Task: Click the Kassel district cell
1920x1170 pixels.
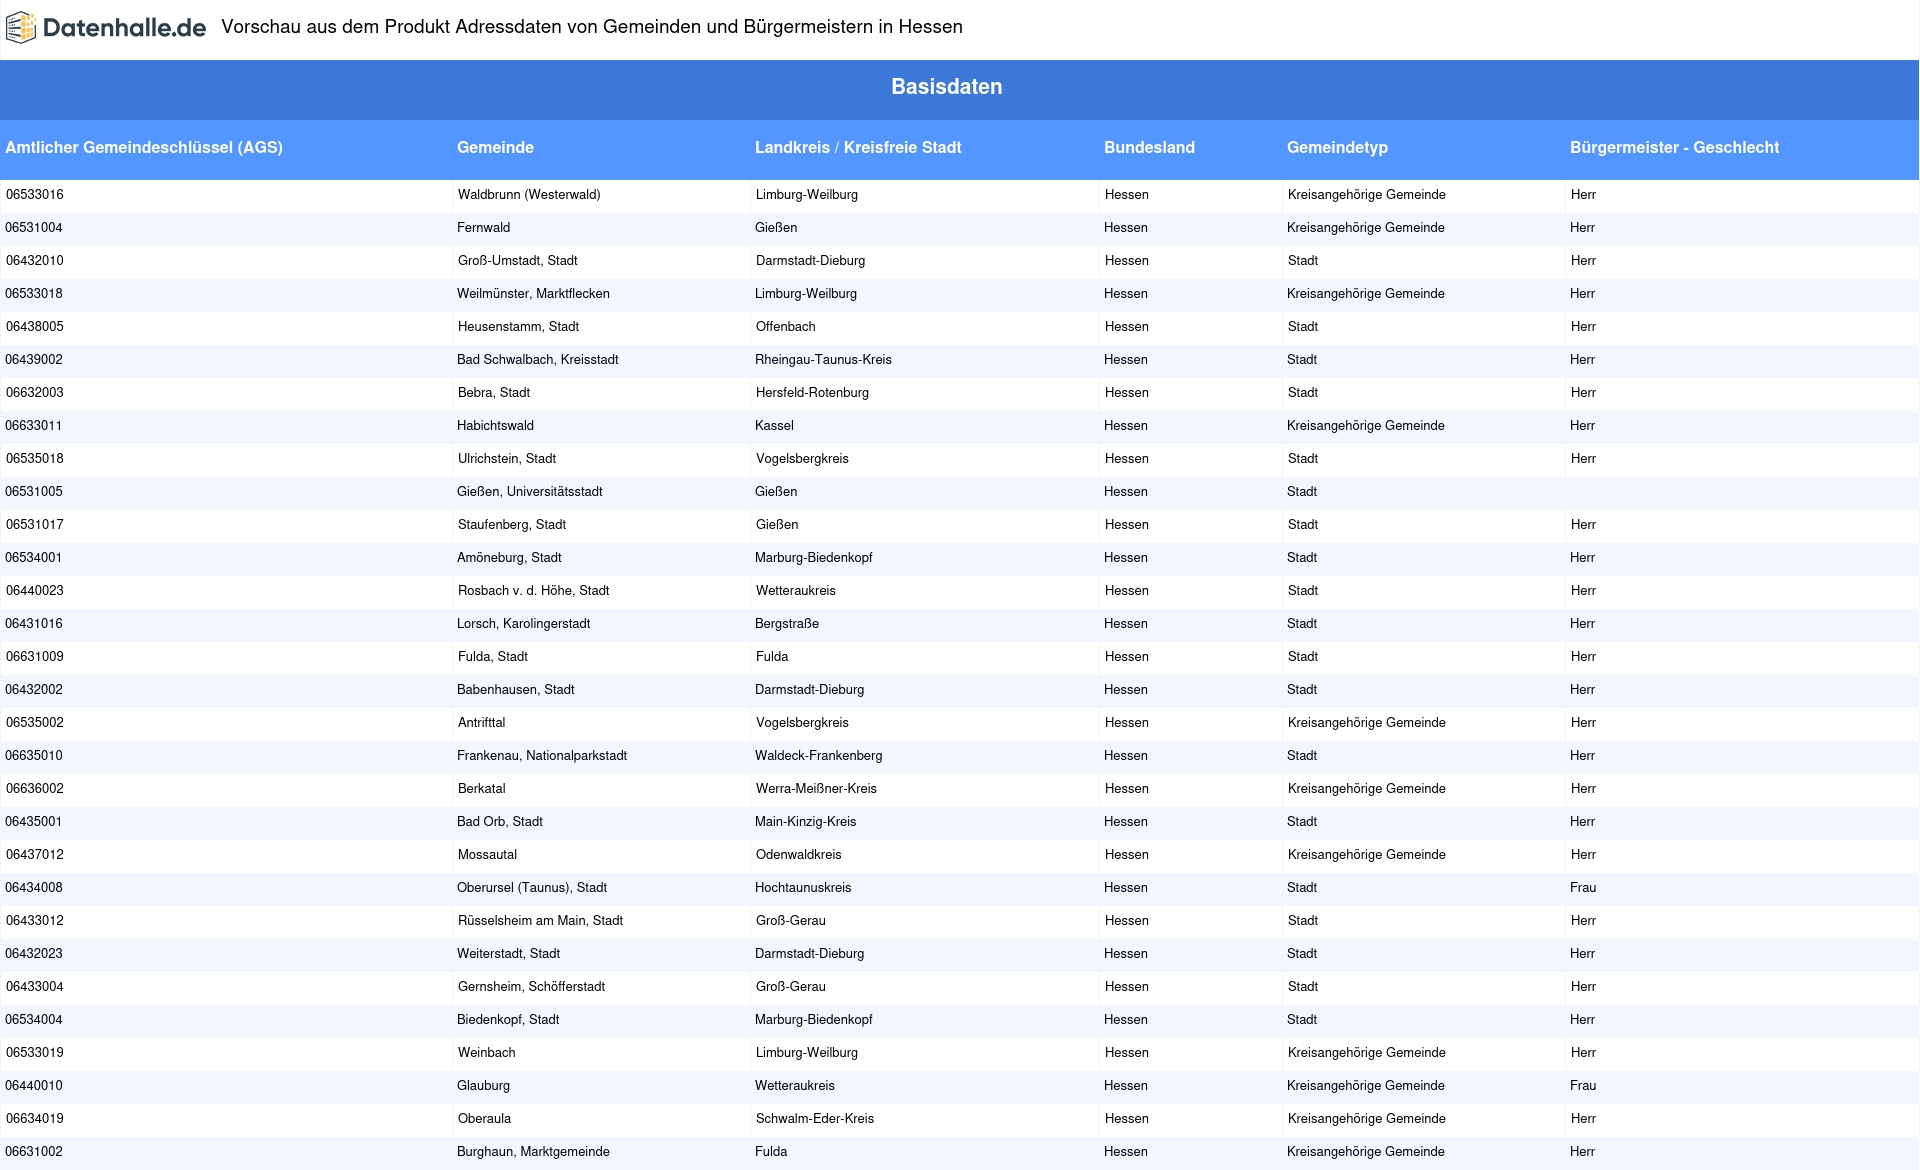Action: click(774, 426)
